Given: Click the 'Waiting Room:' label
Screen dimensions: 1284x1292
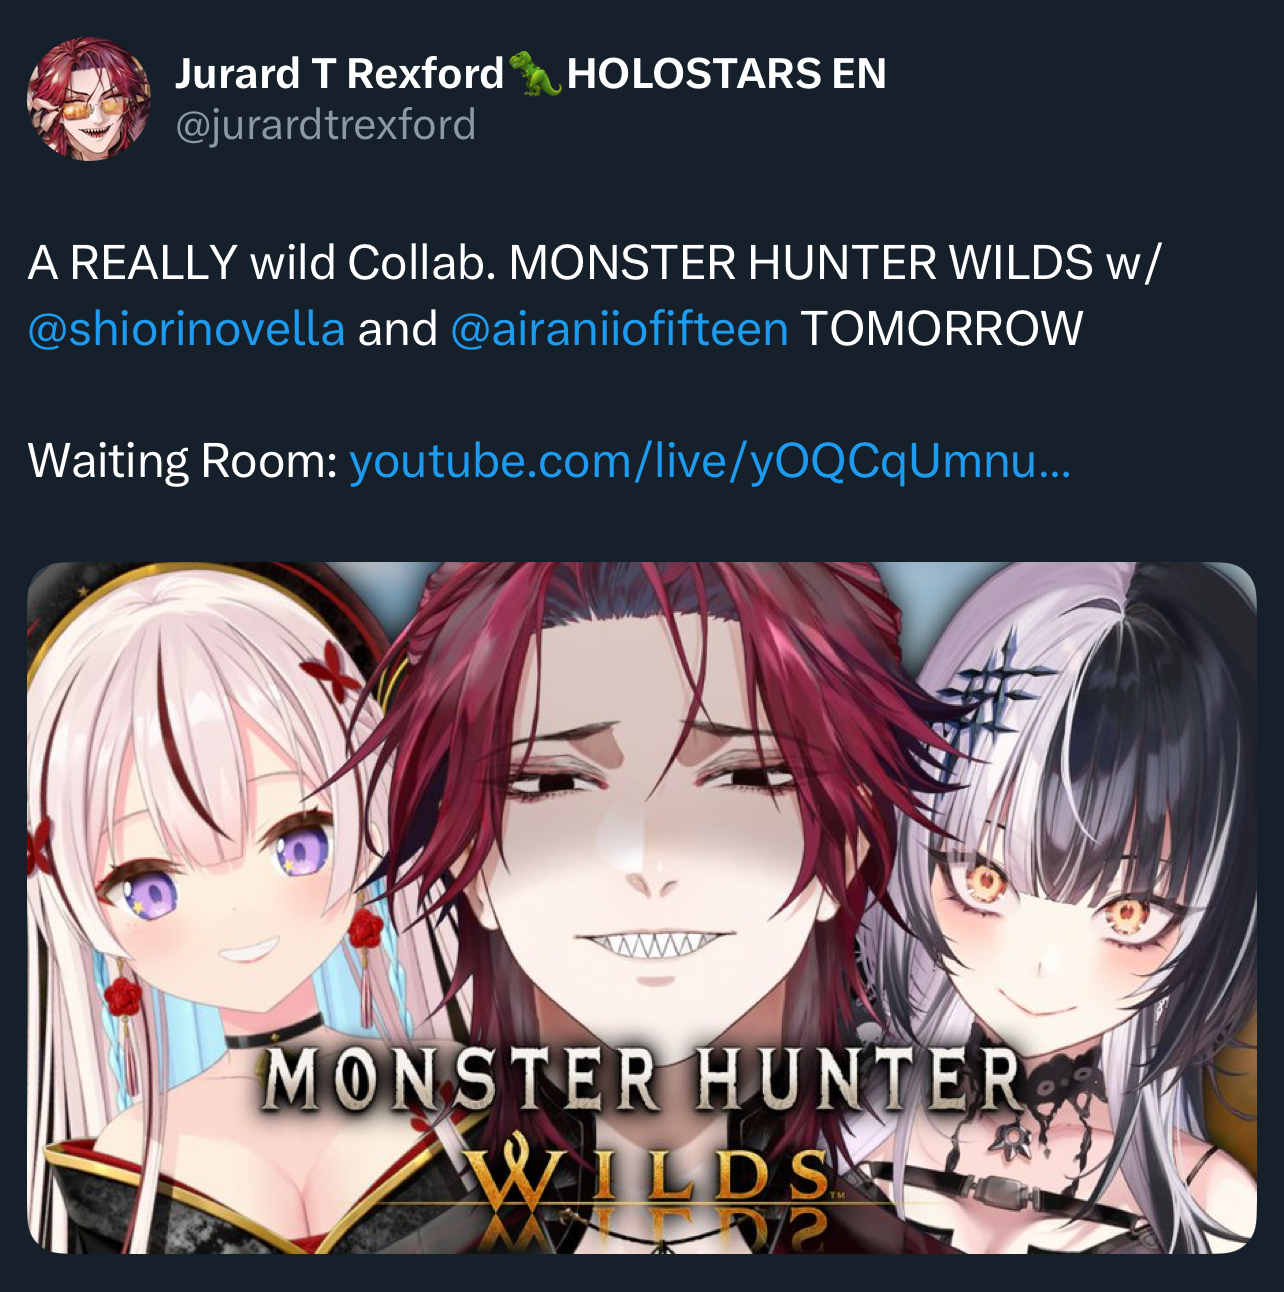Looking at the screenshot, I should [x=183, y=462].
